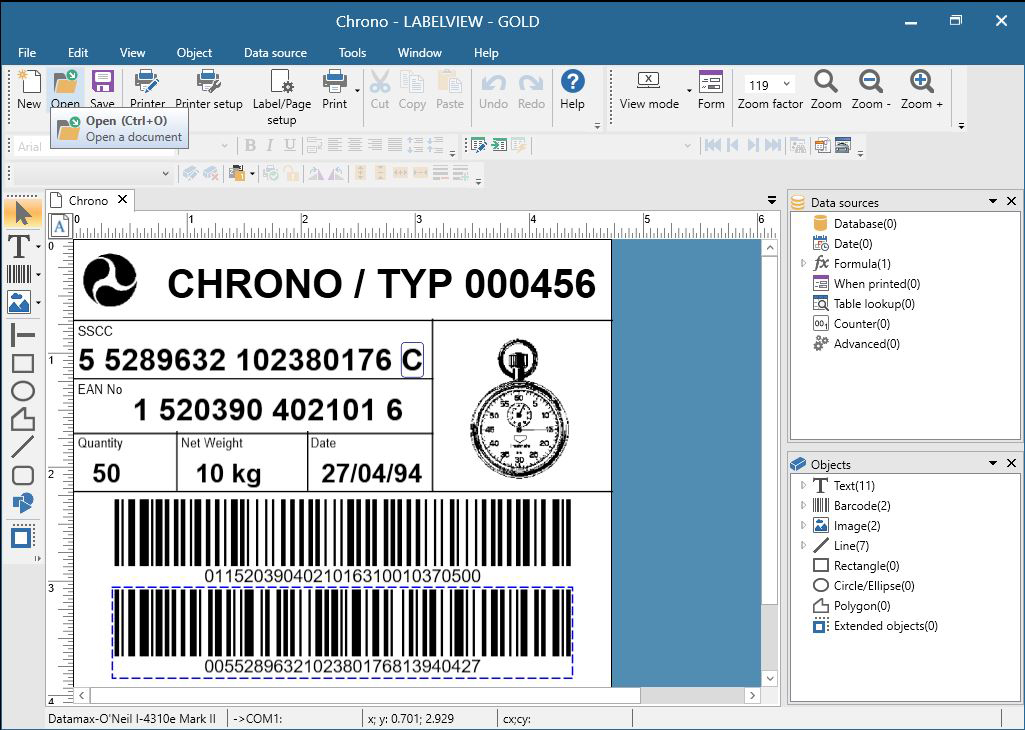This screenshot has width=1025, height=730.
Task: Toggle underline text formatting
Action: click(292, 145)
